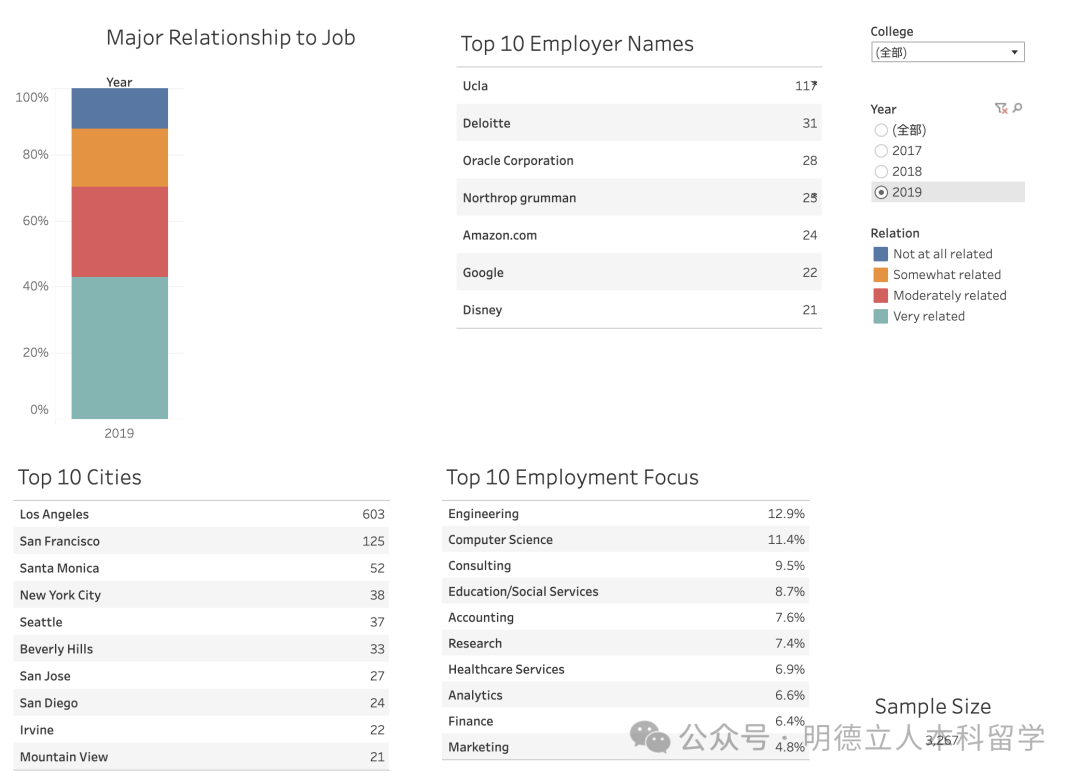Select the 2019 year radio button
This screenshot has width=1080, height=781.
[x=881, y=193]
